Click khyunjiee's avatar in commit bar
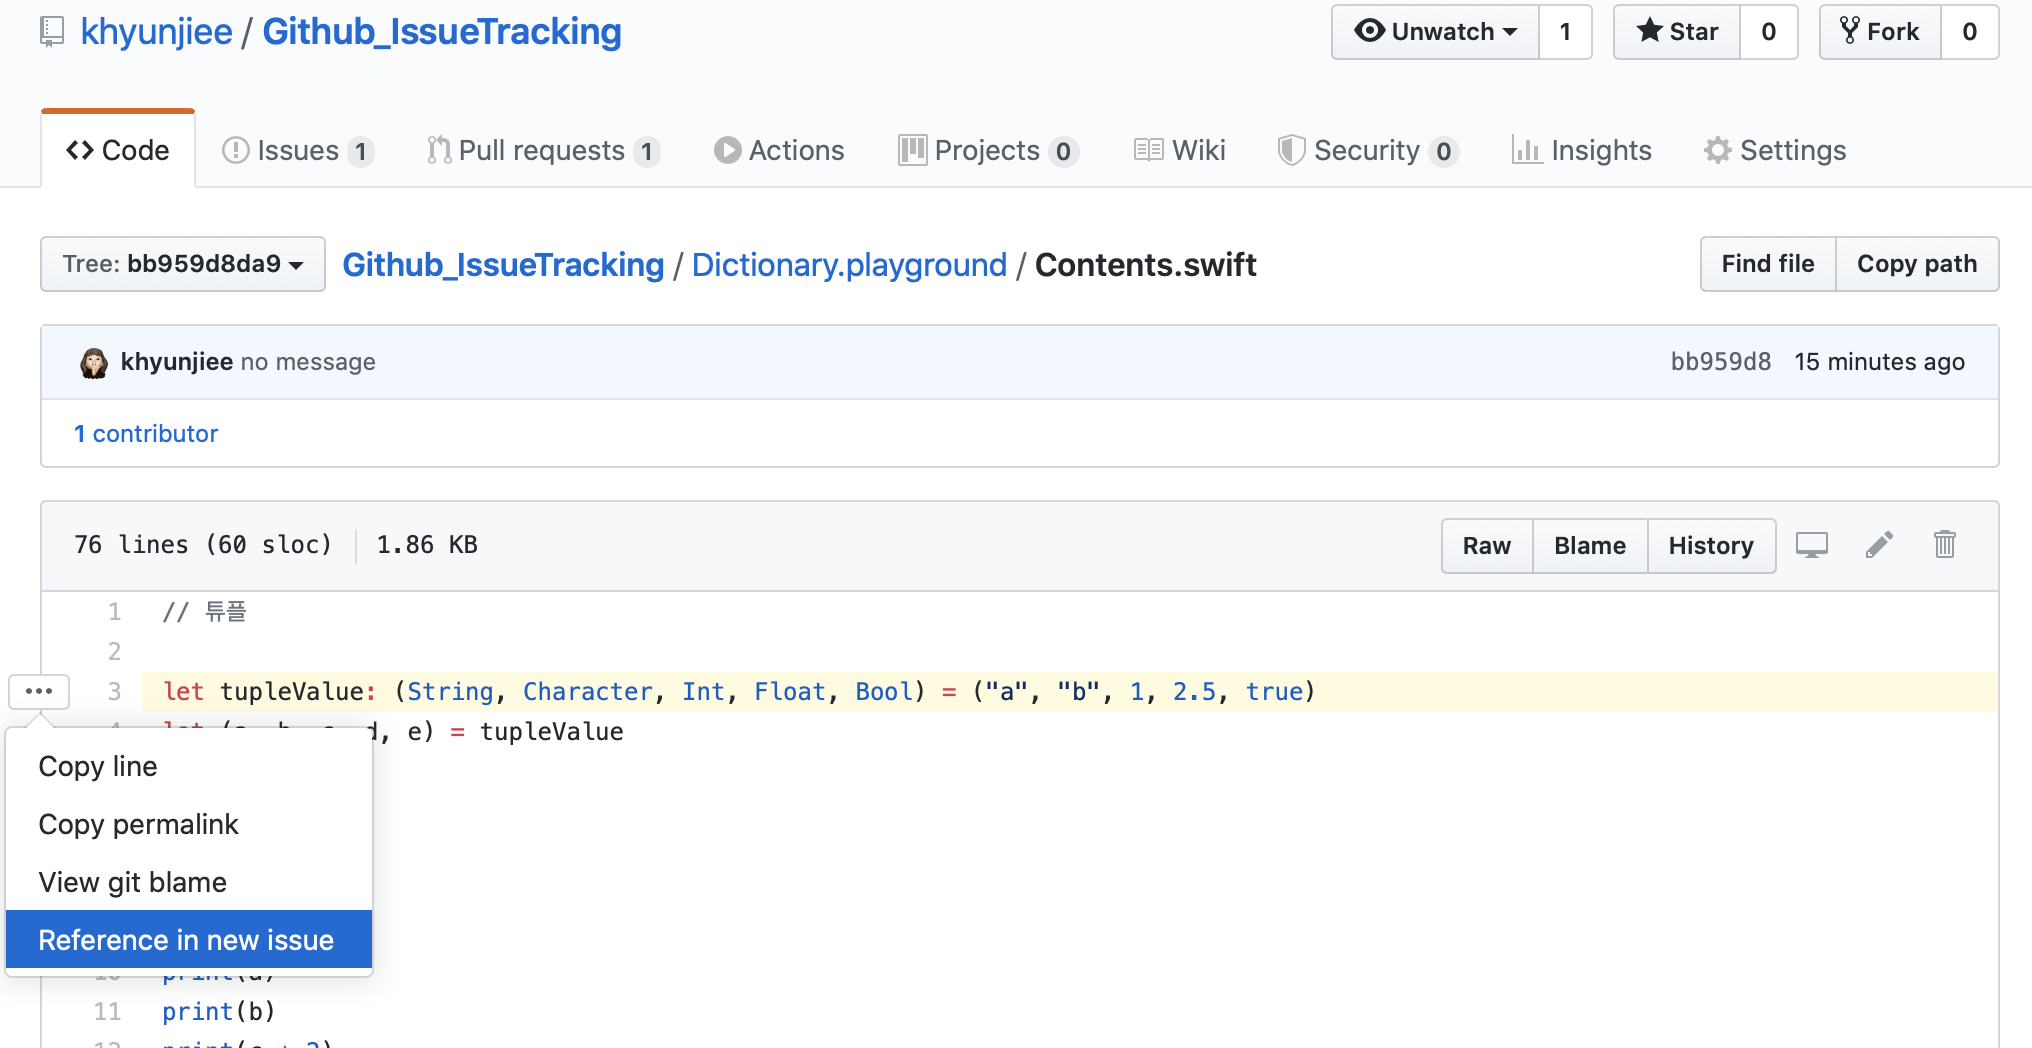 coord(94,363)
